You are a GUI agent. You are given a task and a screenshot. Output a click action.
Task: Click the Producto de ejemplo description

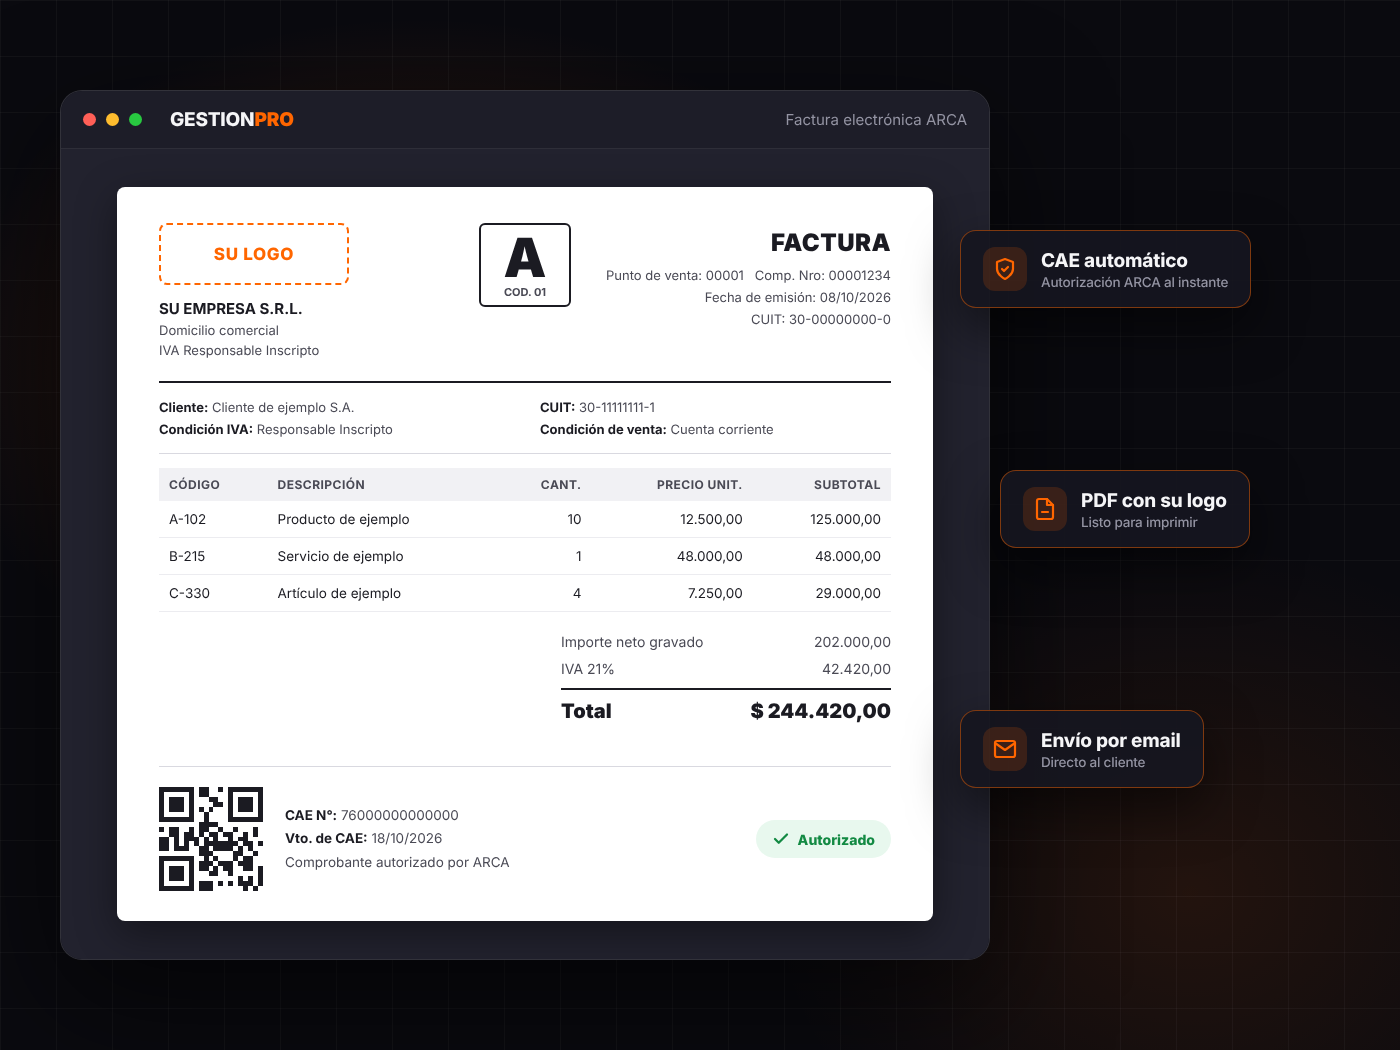(x=343, y=520)
